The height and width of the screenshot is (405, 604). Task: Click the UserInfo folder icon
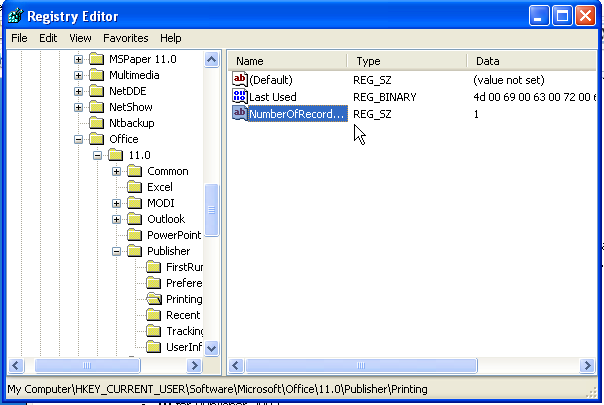pyautogui.click(x=154, y=347)
